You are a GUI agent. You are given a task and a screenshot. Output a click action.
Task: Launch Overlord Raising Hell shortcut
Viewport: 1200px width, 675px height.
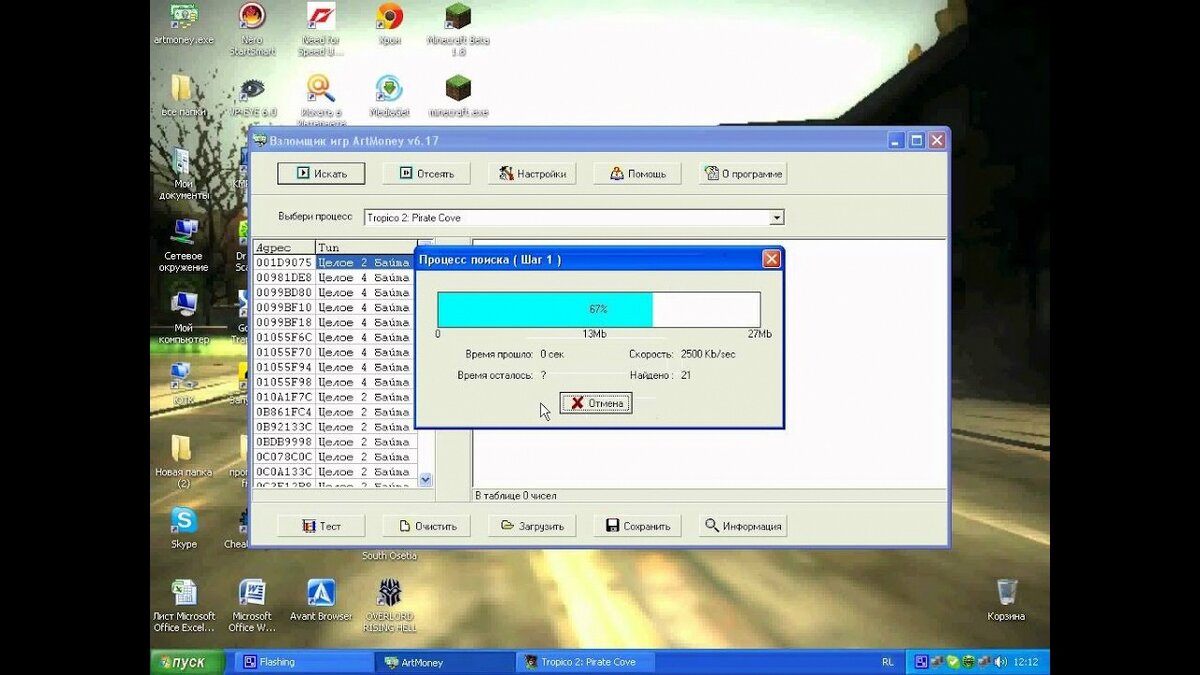389,605
